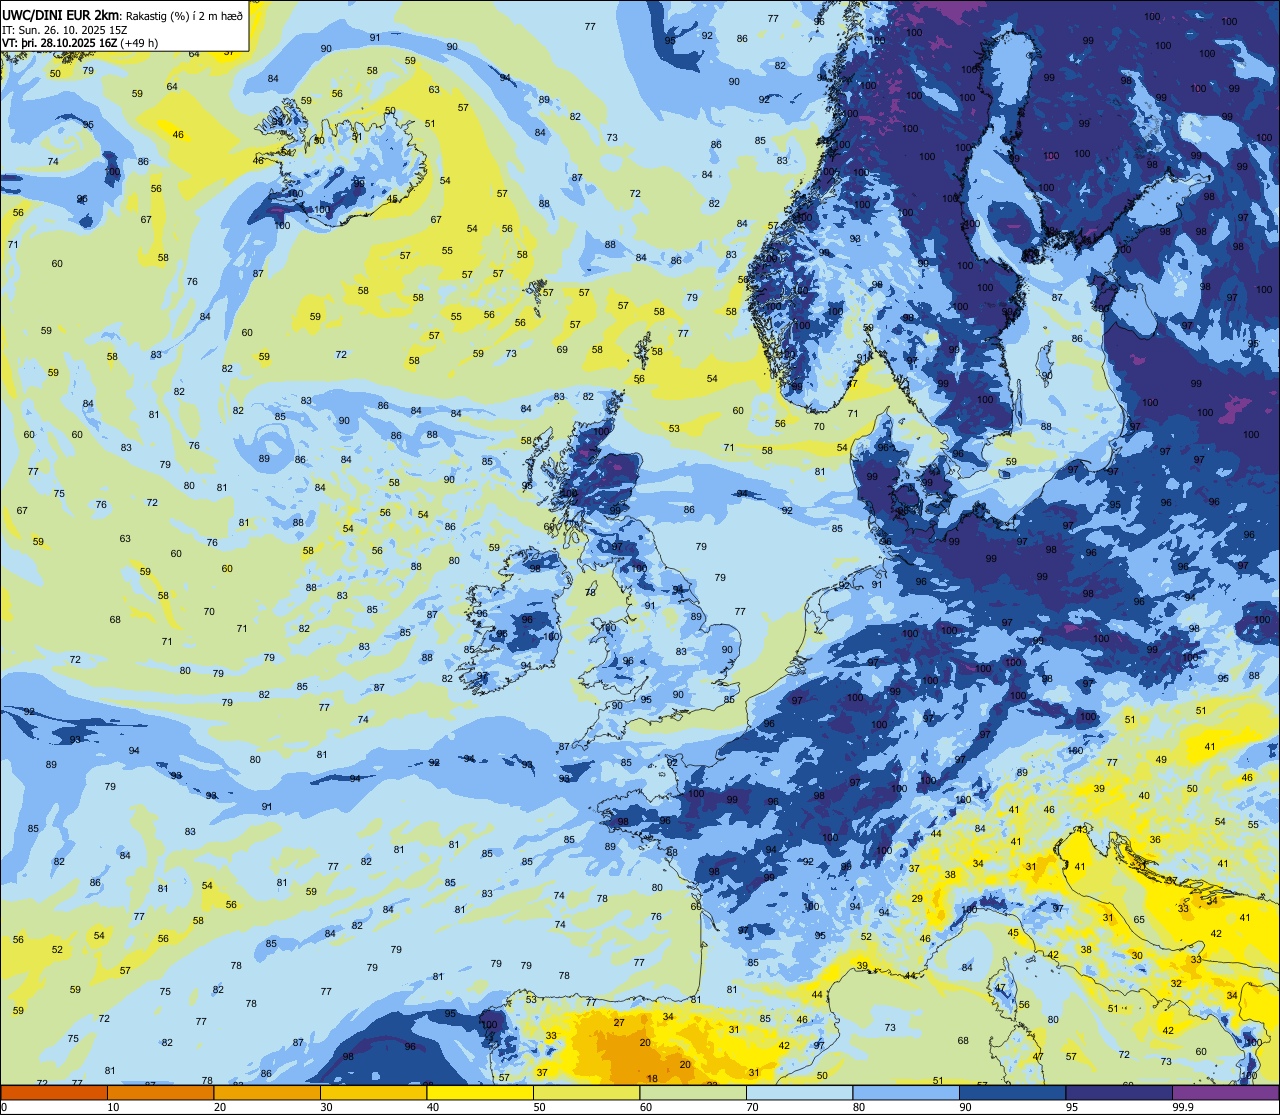
Task: Click the legend tick label '80'
Action: [859, 1107]
